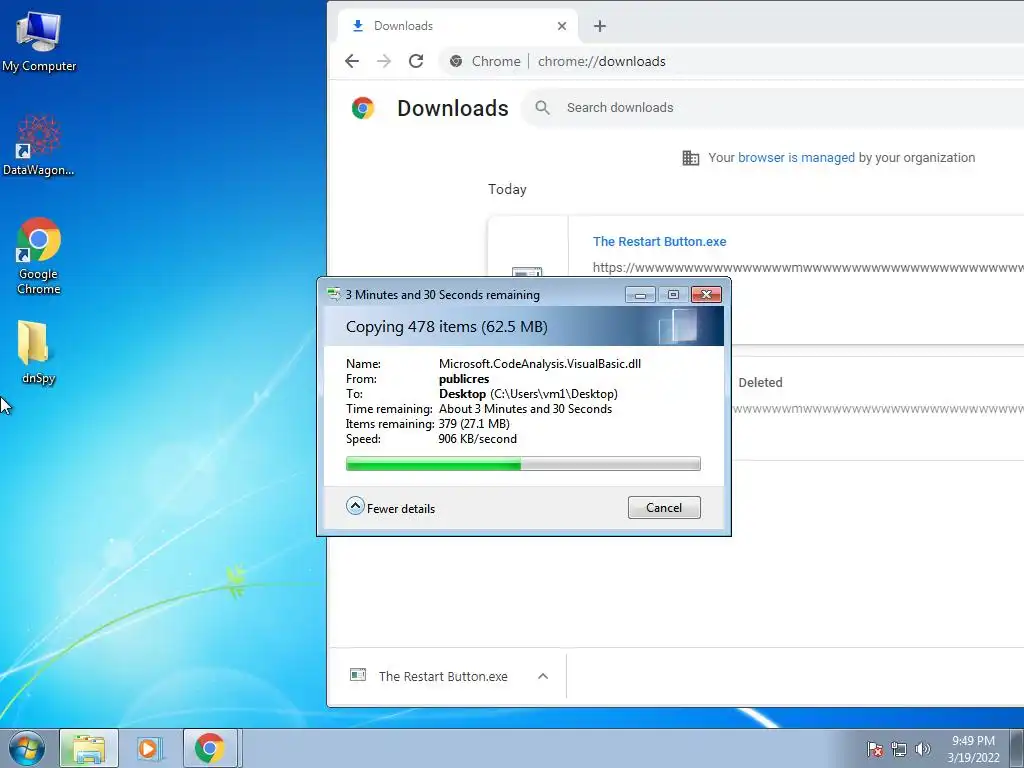Click the Chrome logo beside the Downloads heading

tap(363, 108)
